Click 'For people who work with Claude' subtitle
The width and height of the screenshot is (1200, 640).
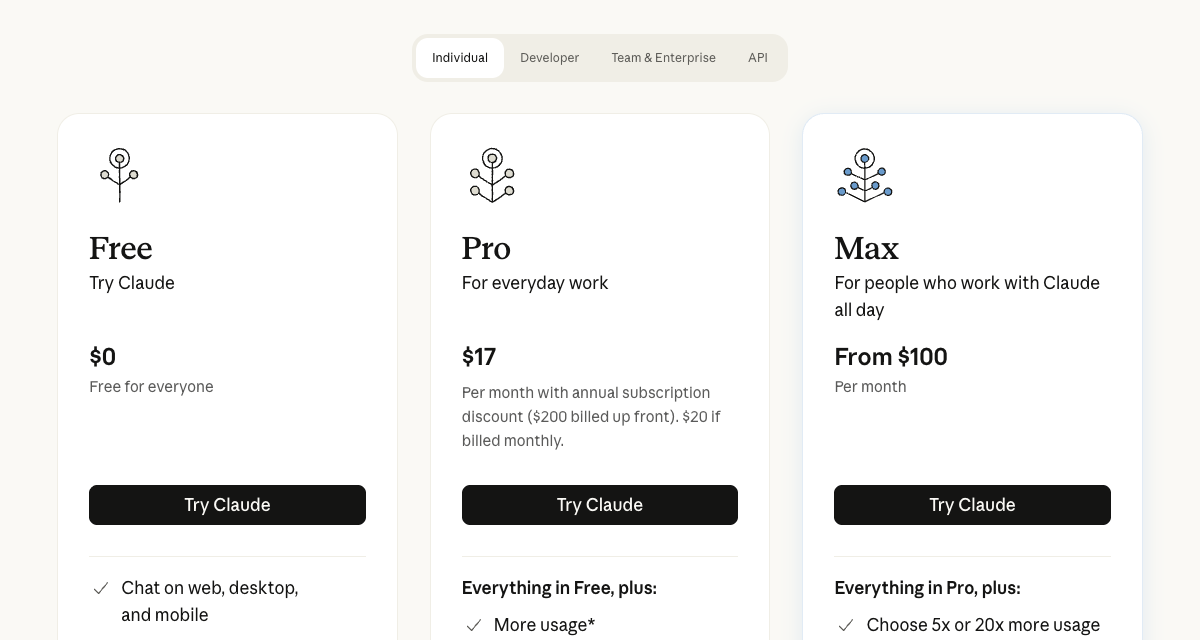[x=967, y=296]
